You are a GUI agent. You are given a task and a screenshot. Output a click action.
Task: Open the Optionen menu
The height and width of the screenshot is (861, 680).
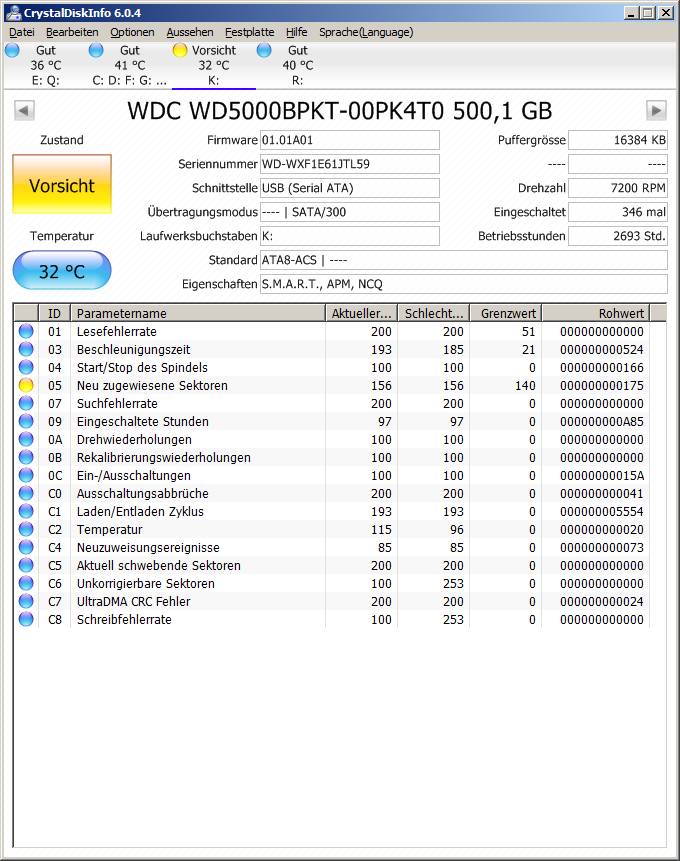tap(132, 32)
